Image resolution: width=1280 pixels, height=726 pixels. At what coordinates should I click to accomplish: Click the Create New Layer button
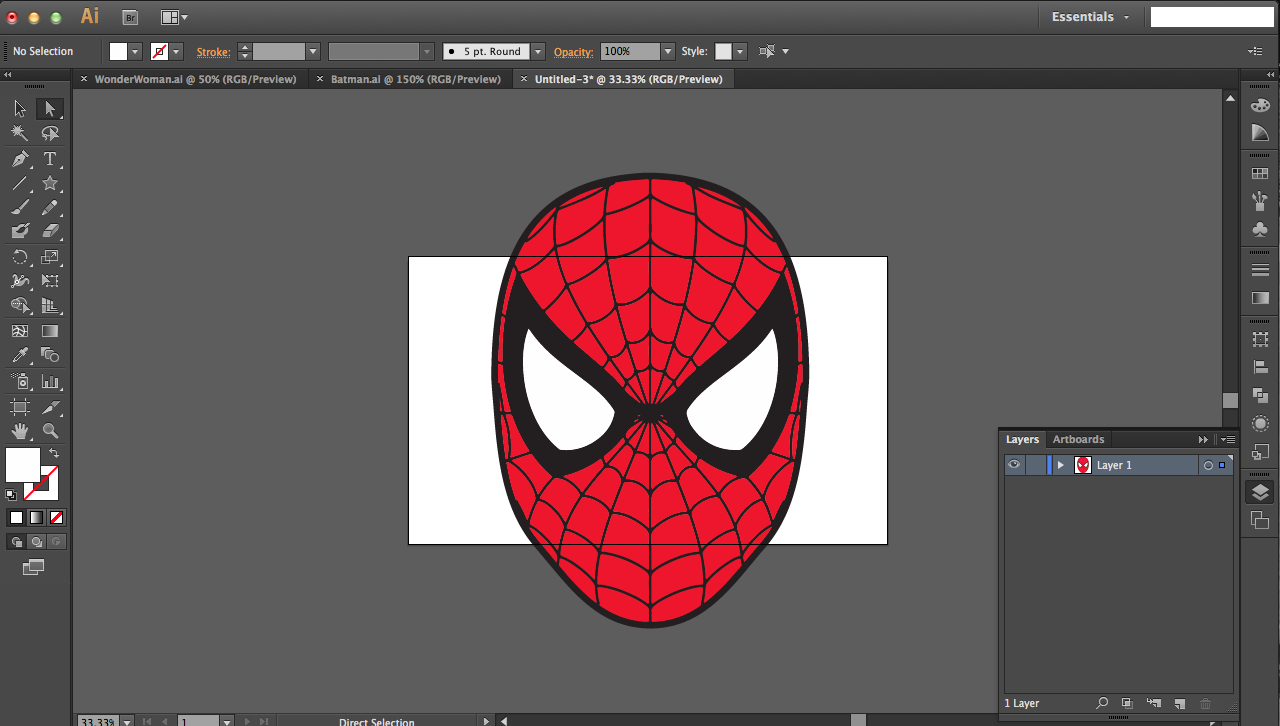point(1179,704)
